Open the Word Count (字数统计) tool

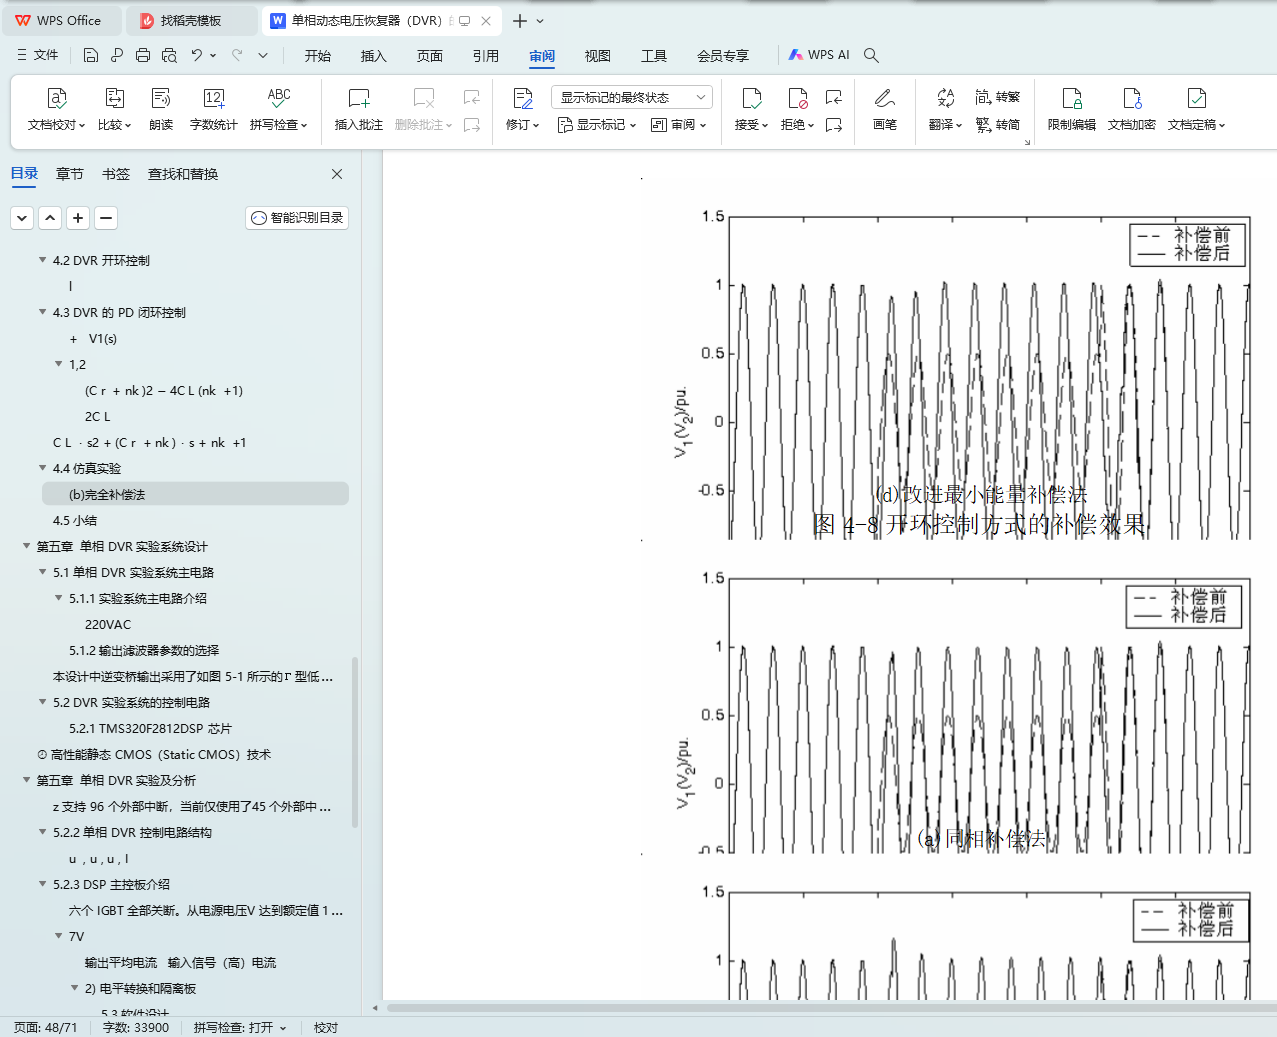click(213, 99)
